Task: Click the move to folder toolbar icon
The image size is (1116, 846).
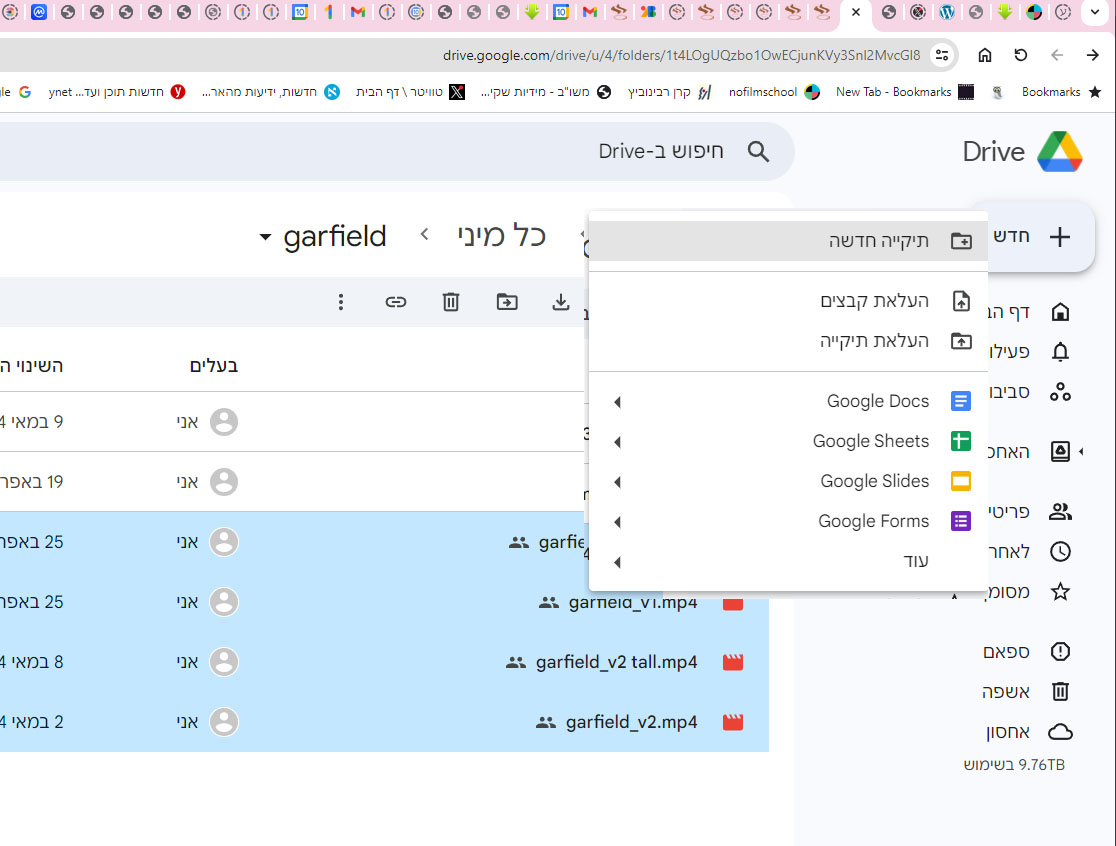Action: click(x=507, y=302)
